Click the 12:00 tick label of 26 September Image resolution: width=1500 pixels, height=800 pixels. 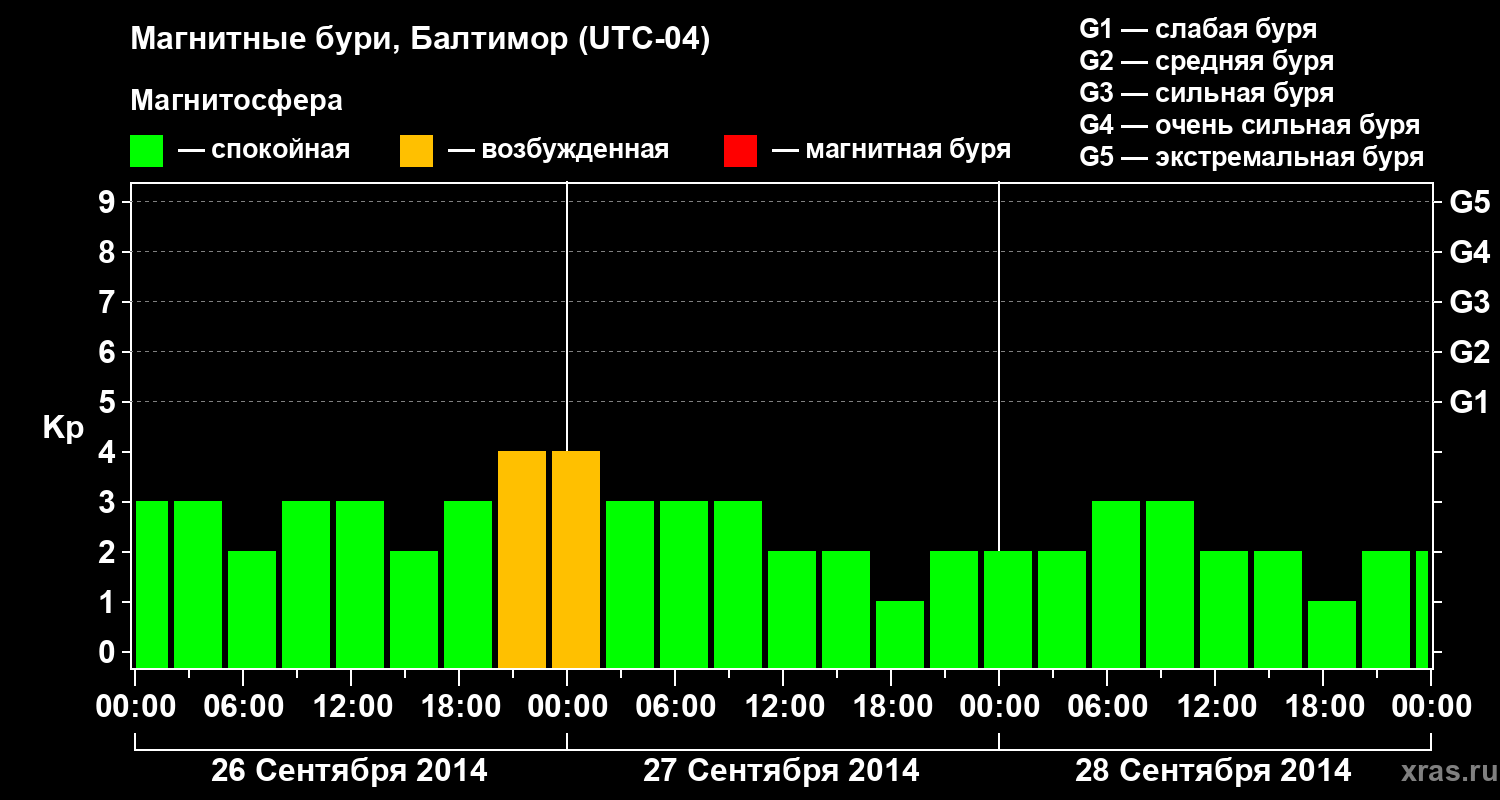tap(351, 707)
